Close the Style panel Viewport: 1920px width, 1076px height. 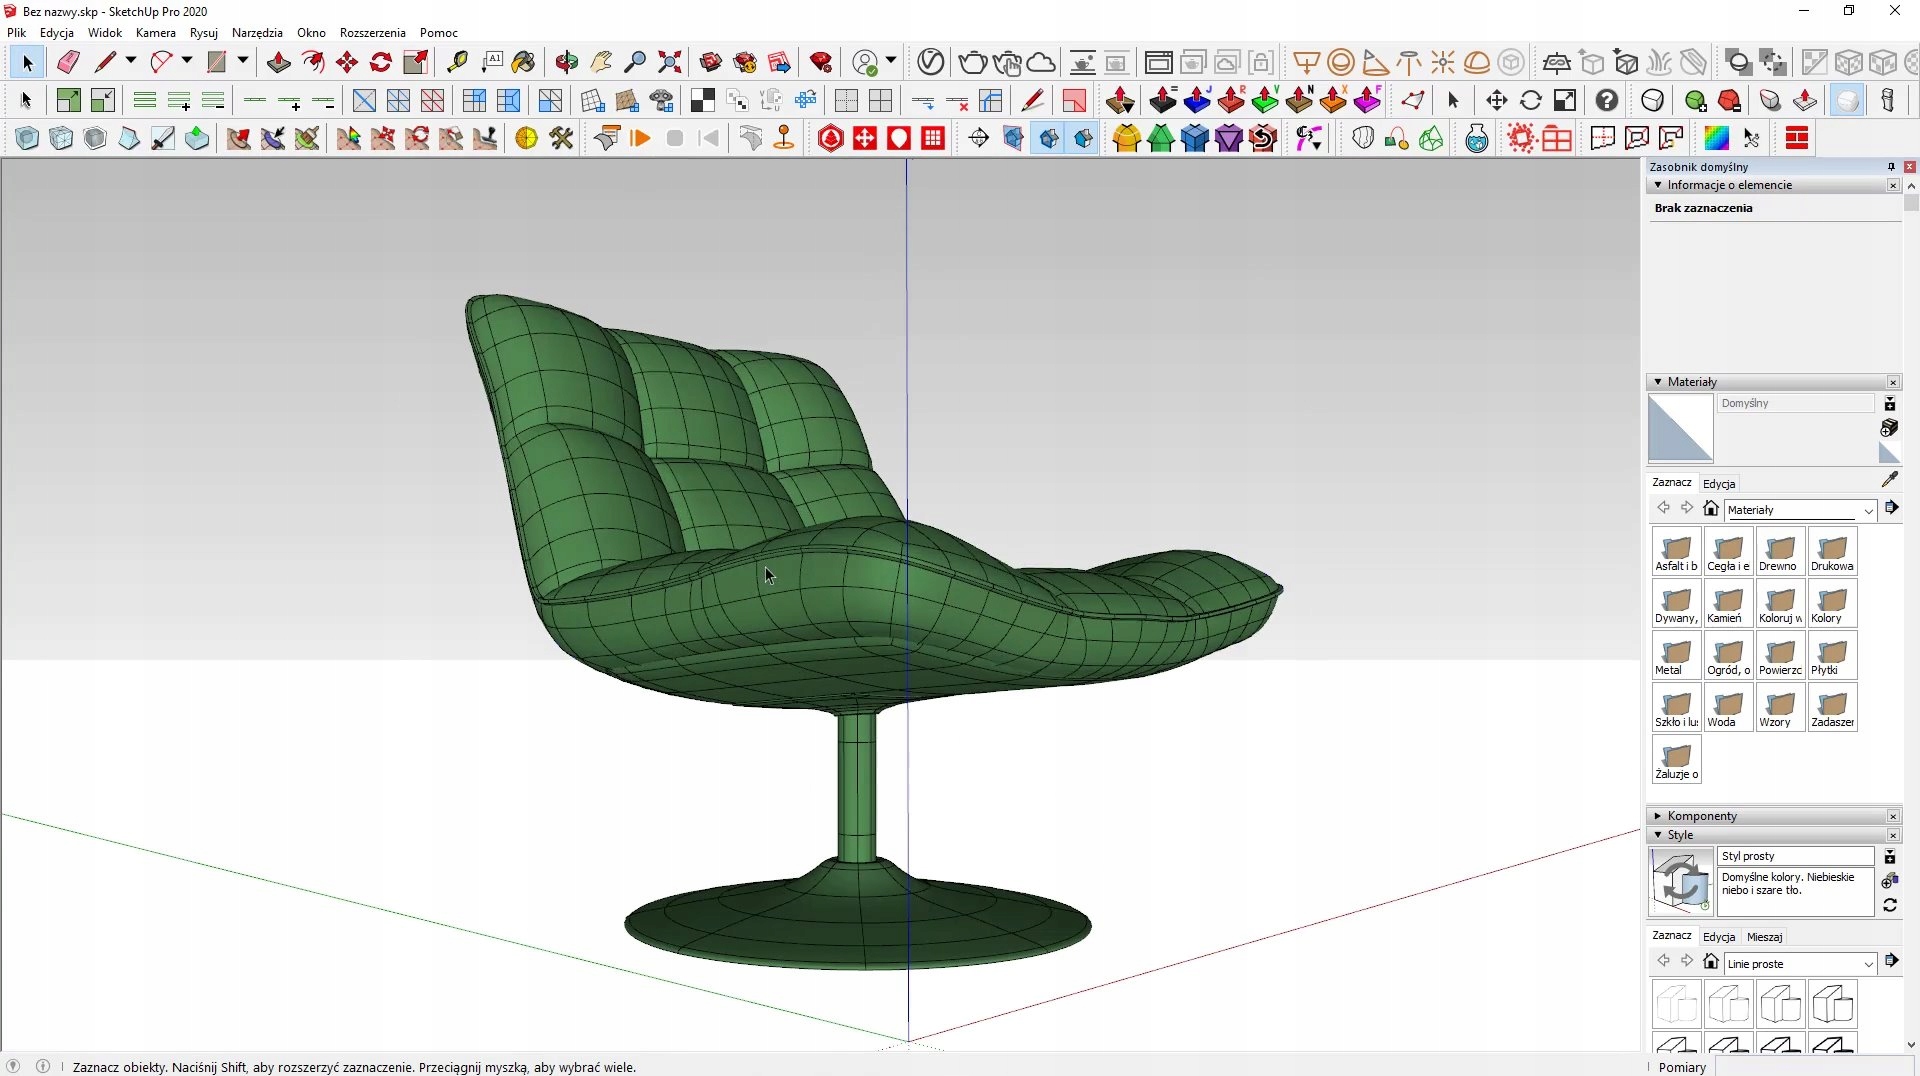tap(1893, 835)
